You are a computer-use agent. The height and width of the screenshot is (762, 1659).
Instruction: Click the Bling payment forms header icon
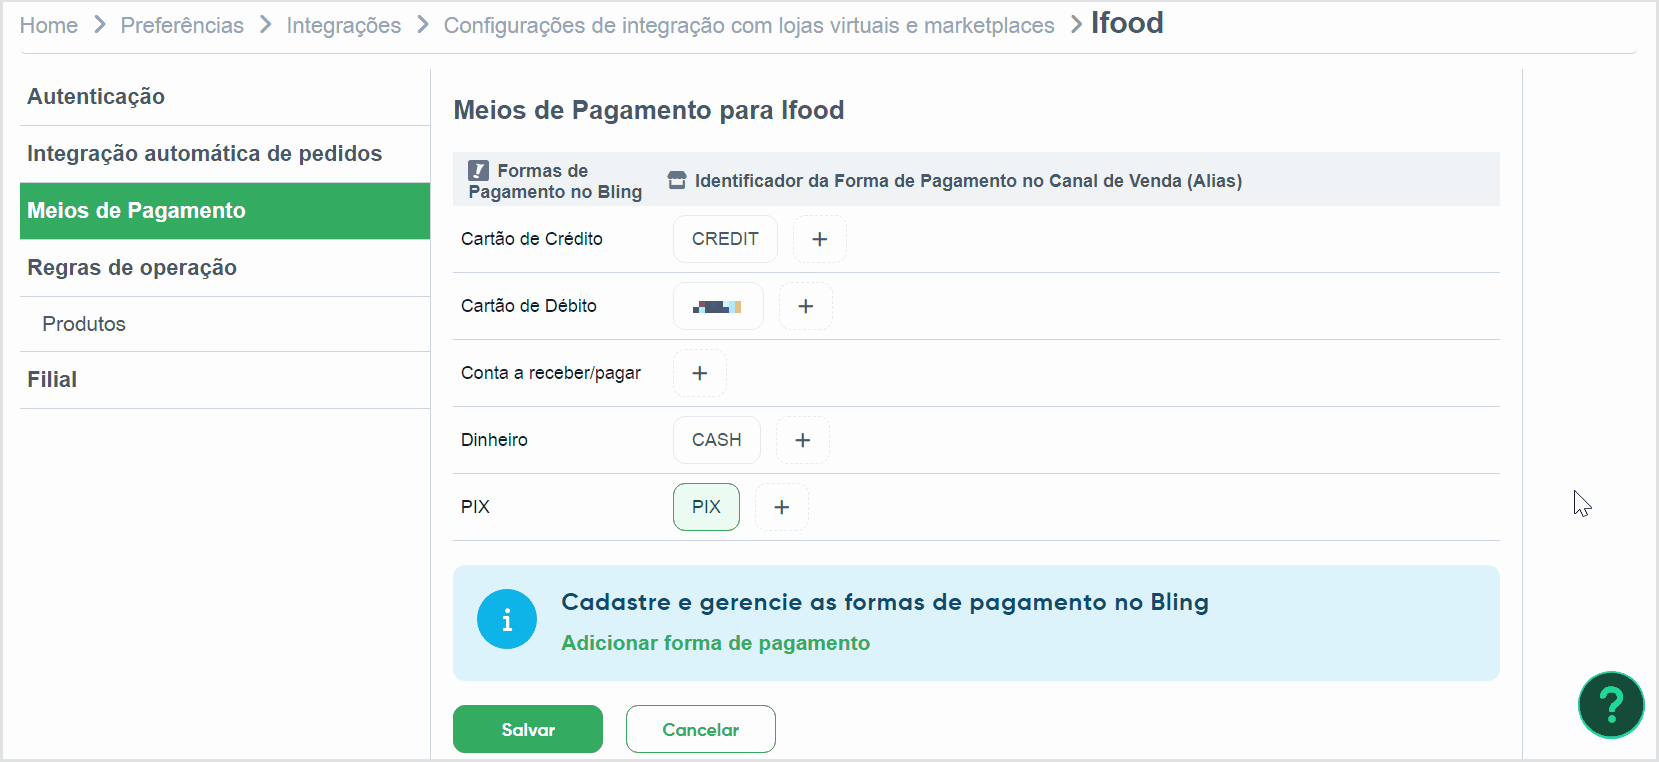(479, 171)
